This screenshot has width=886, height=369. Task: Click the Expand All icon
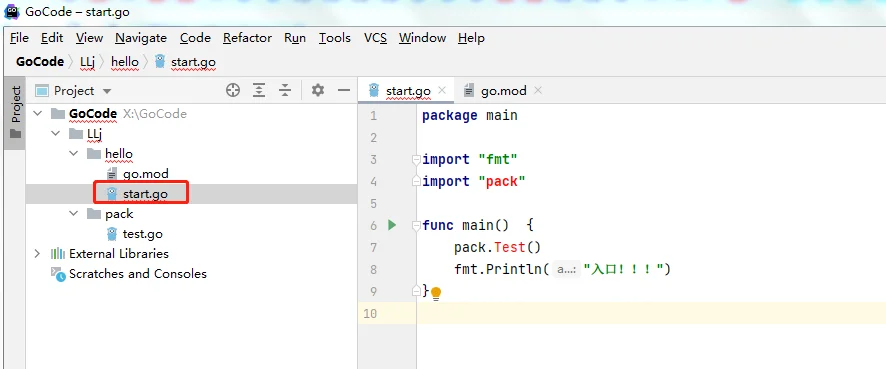259,90
